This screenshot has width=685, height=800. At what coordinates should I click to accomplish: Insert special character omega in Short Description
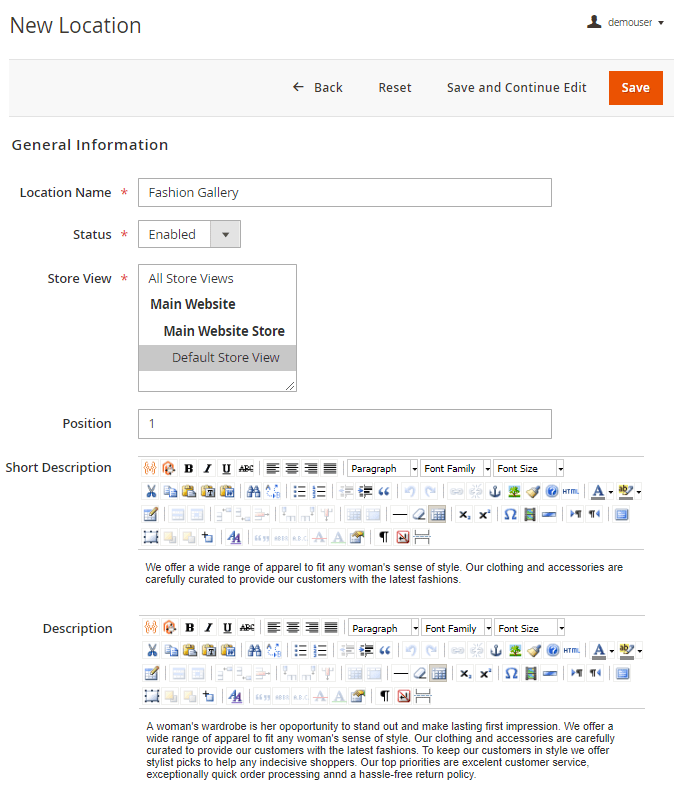510,514
